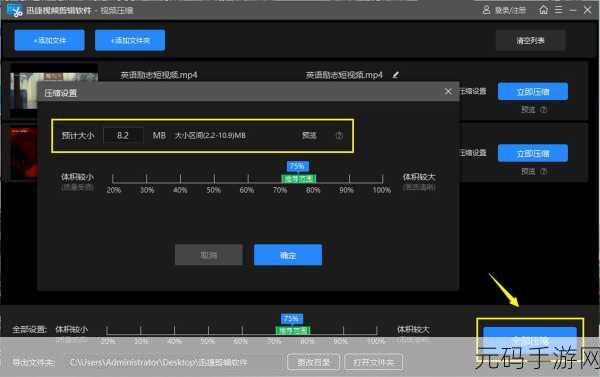The width and height of the screenshot is (600, 377).
Task: Click the 预计大小 input showing 8.2
Action: (x=123, y=135)
